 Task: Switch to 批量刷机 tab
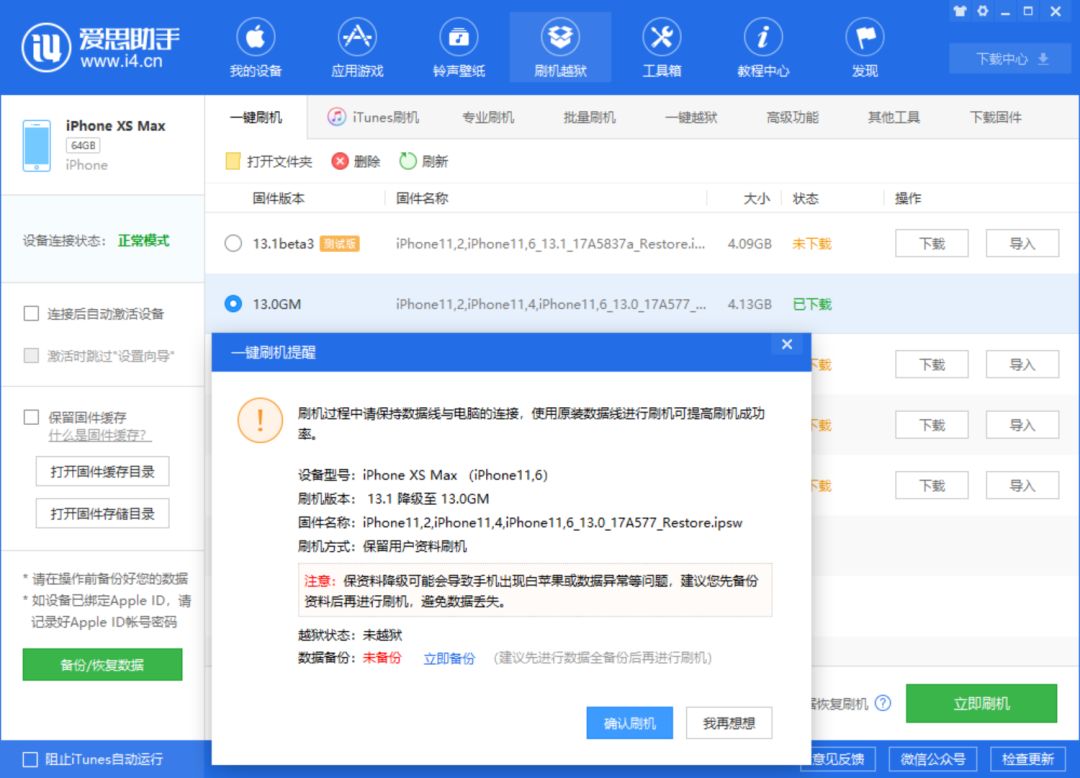590,117
